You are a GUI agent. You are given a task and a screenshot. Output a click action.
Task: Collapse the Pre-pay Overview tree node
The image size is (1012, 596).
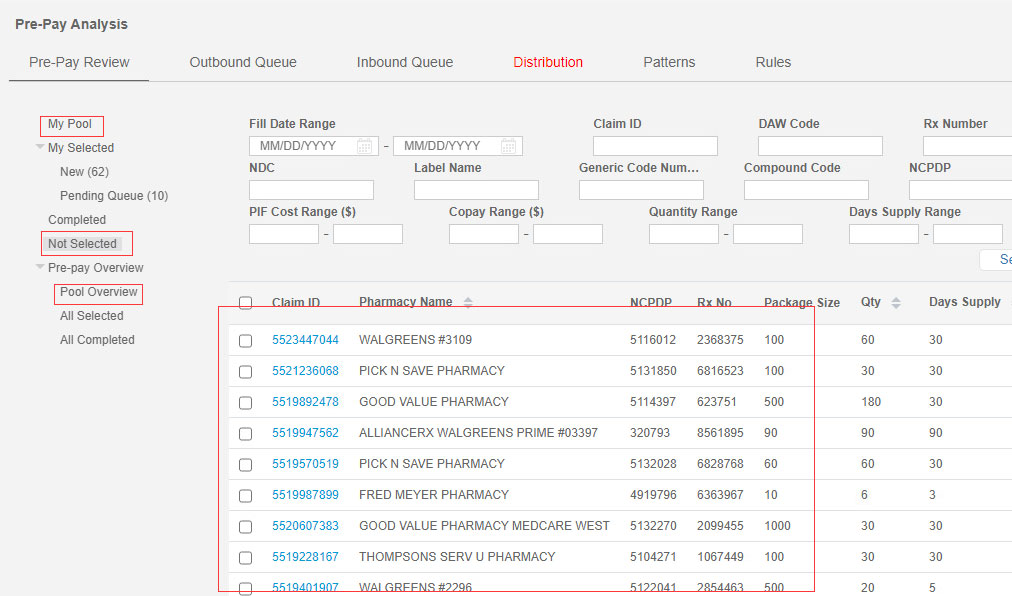[40, 267]
